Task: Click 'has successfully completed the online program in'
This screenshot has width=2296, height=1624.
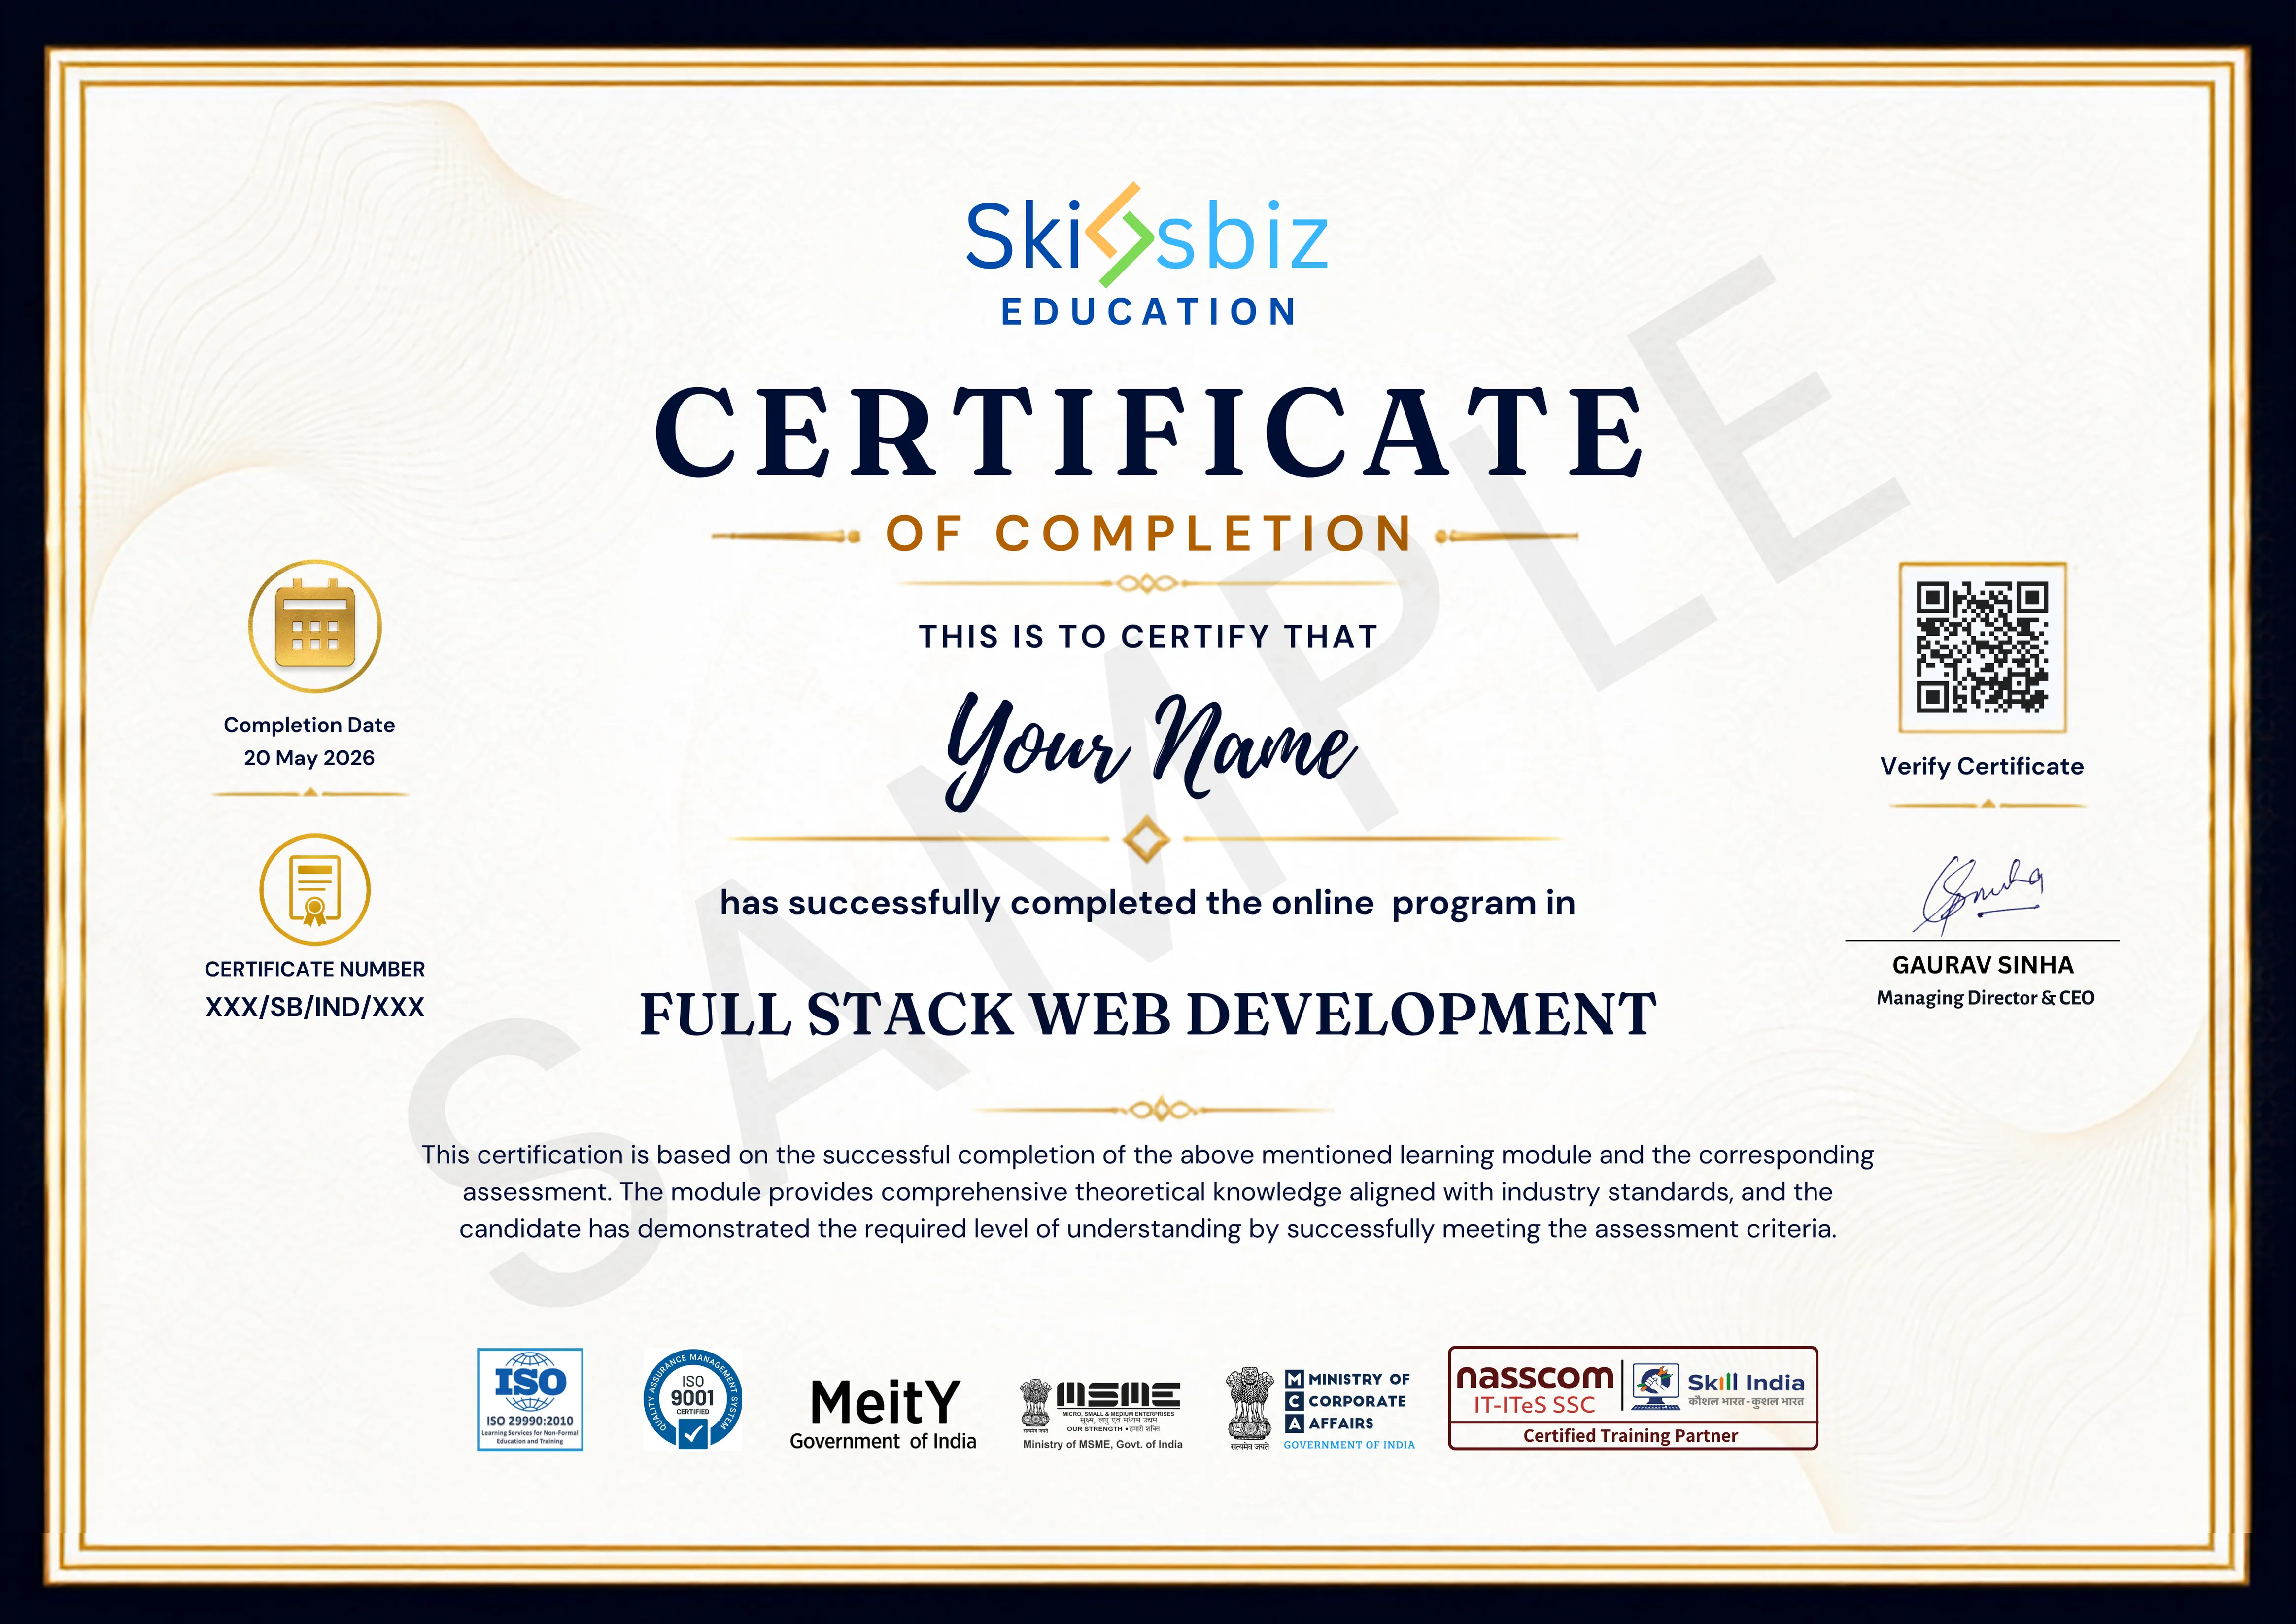Action: [1148, 904]
